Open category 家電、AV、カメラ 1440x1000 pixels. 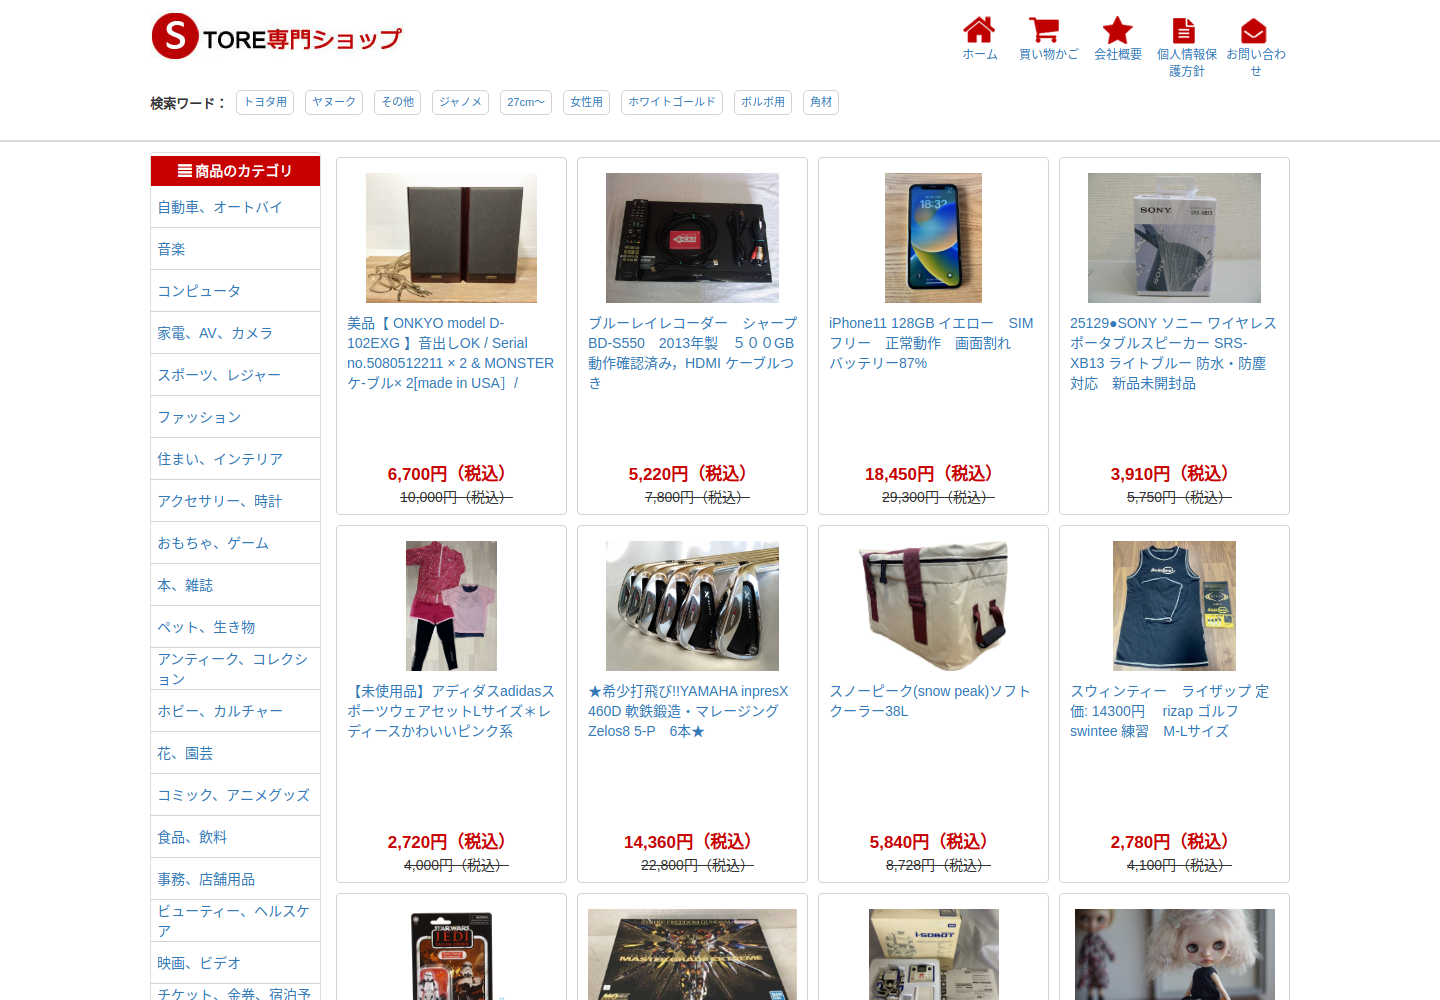click(x=235, y=333)
